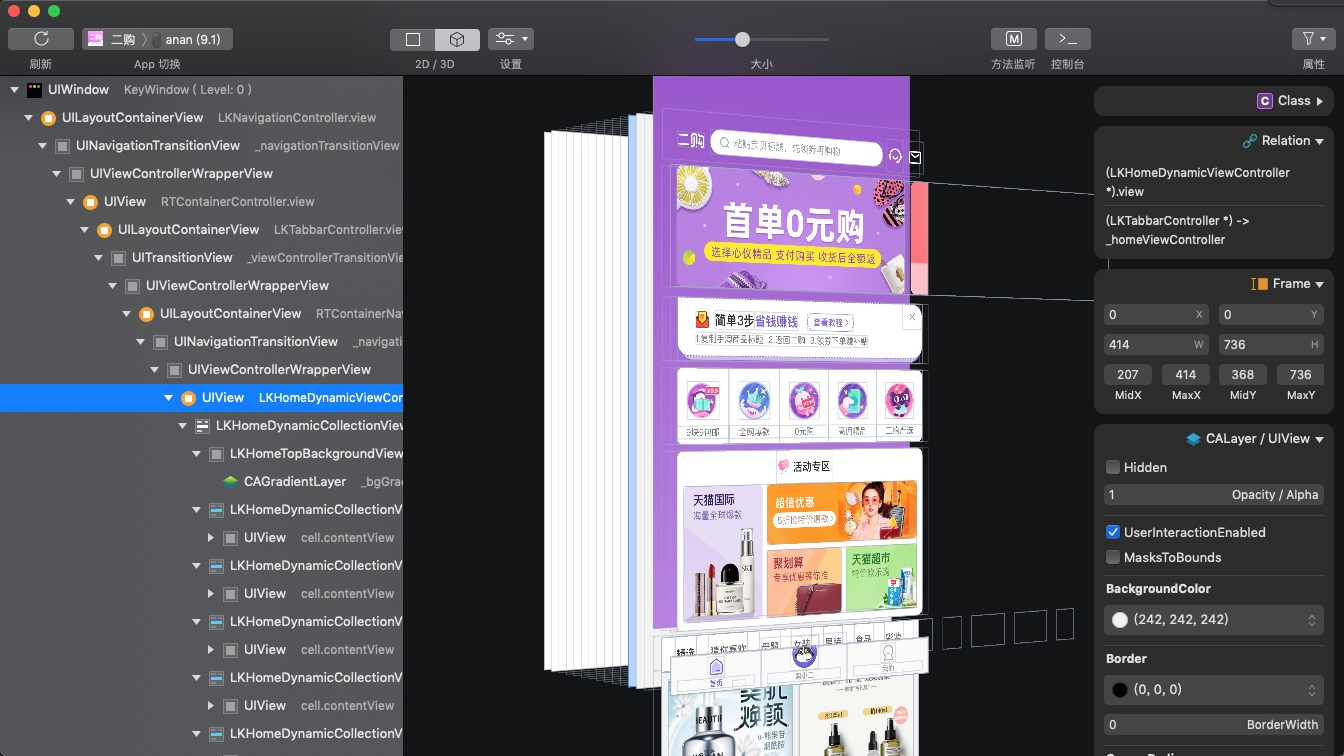Viewport: 1344px width, 756px height.
Task: Click the refresh (刷新) toolbar button
Action: click(x=41, y=39)
